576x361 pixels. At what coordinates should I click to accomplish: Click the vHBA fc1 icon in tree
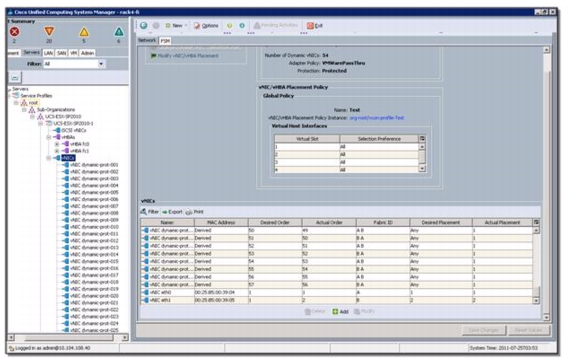(x=66, y=151)
